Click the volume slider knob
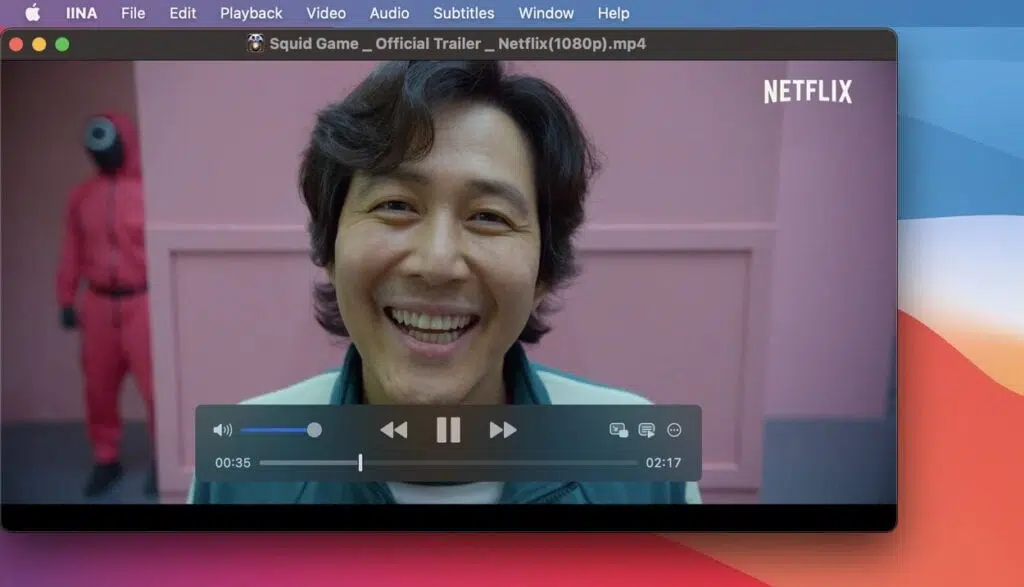 (x=314, y=430)
